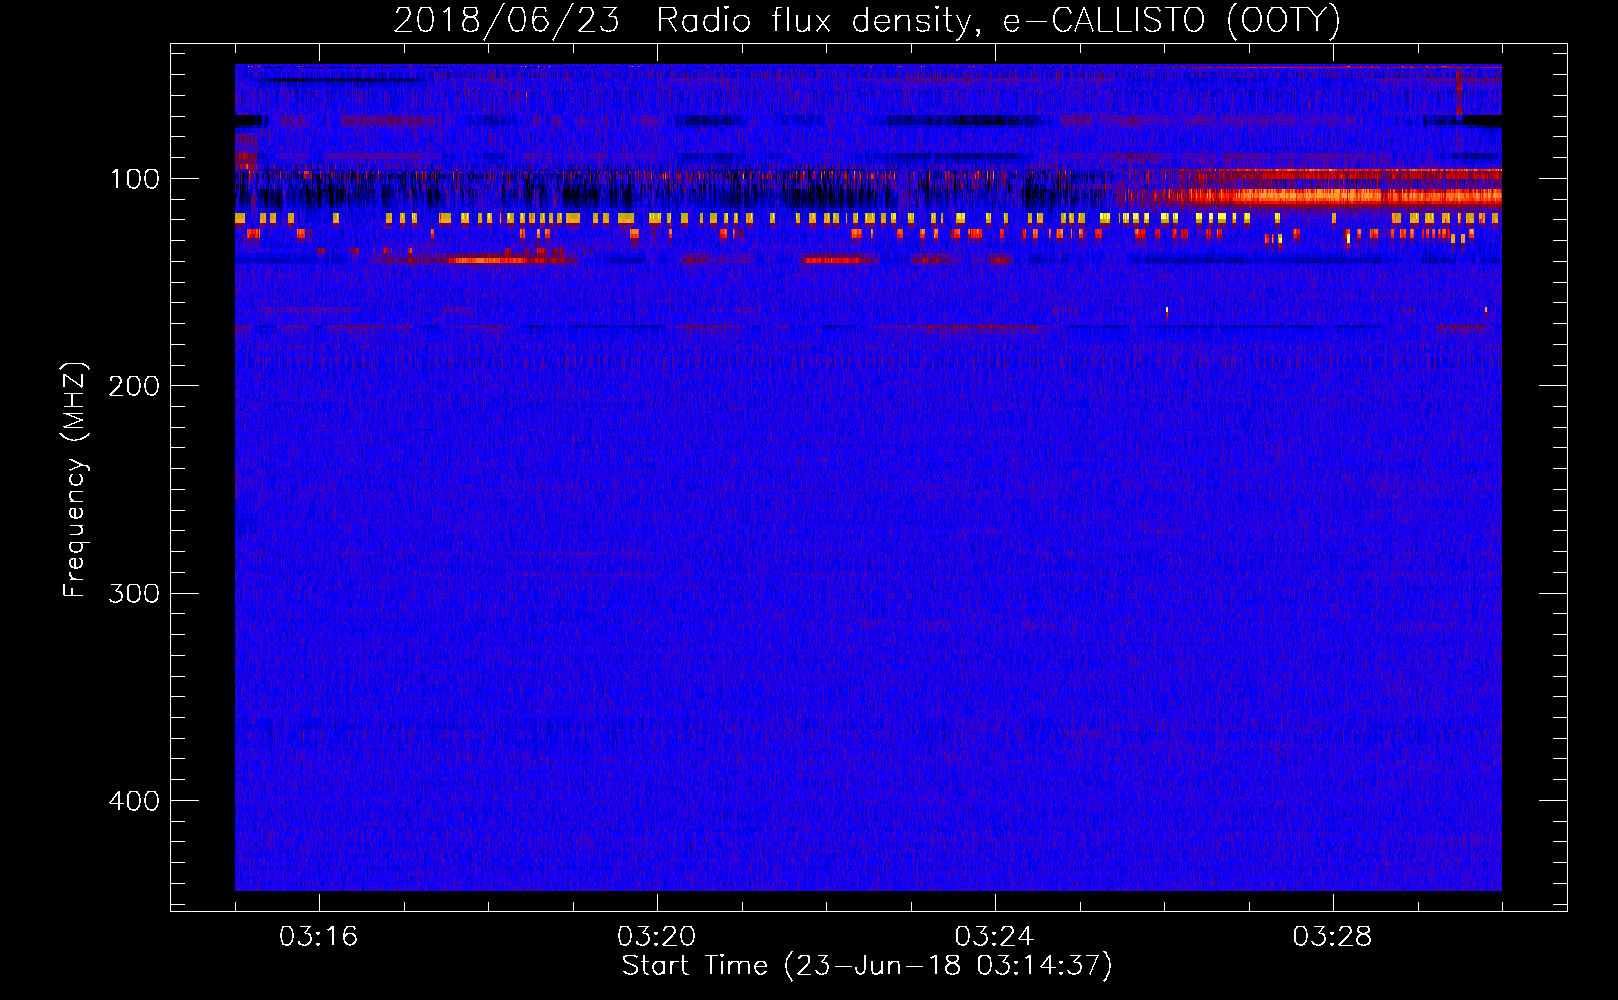Click the 300 frequency tick label
Image resolution: width=1618 pixels, height=1000 pixels.
click(134, 594)
